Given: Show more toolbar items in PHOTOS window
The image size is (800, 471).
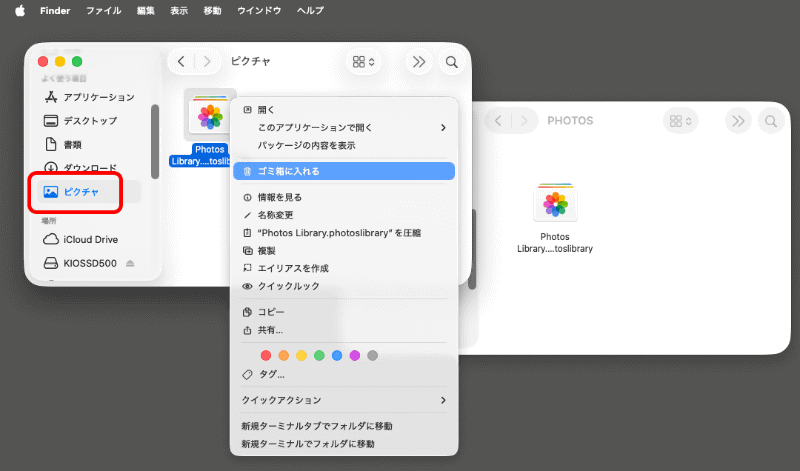Looking at the screenshot, I should [738, 121].
